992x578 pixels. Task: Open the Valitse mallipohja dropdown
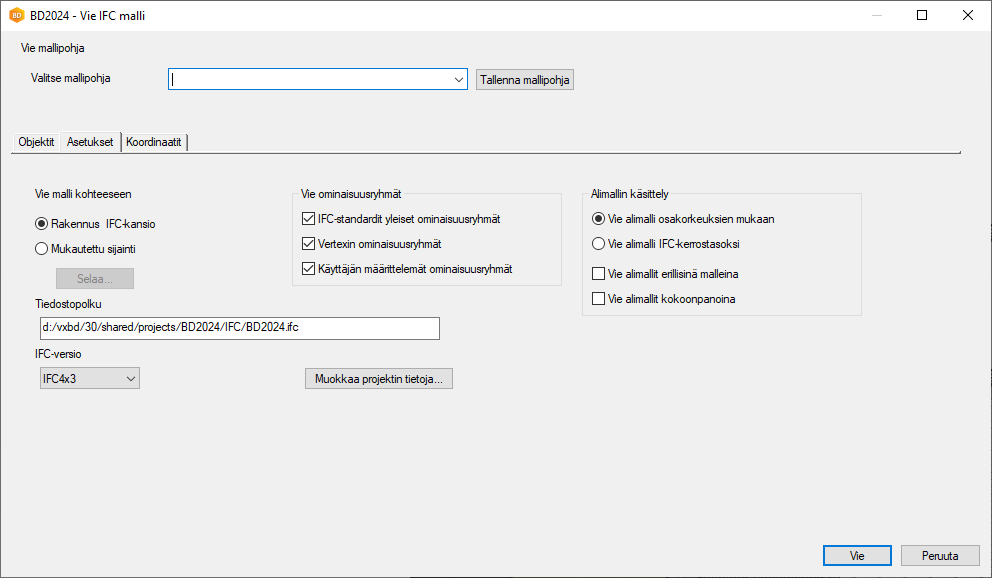coord(458,80)
